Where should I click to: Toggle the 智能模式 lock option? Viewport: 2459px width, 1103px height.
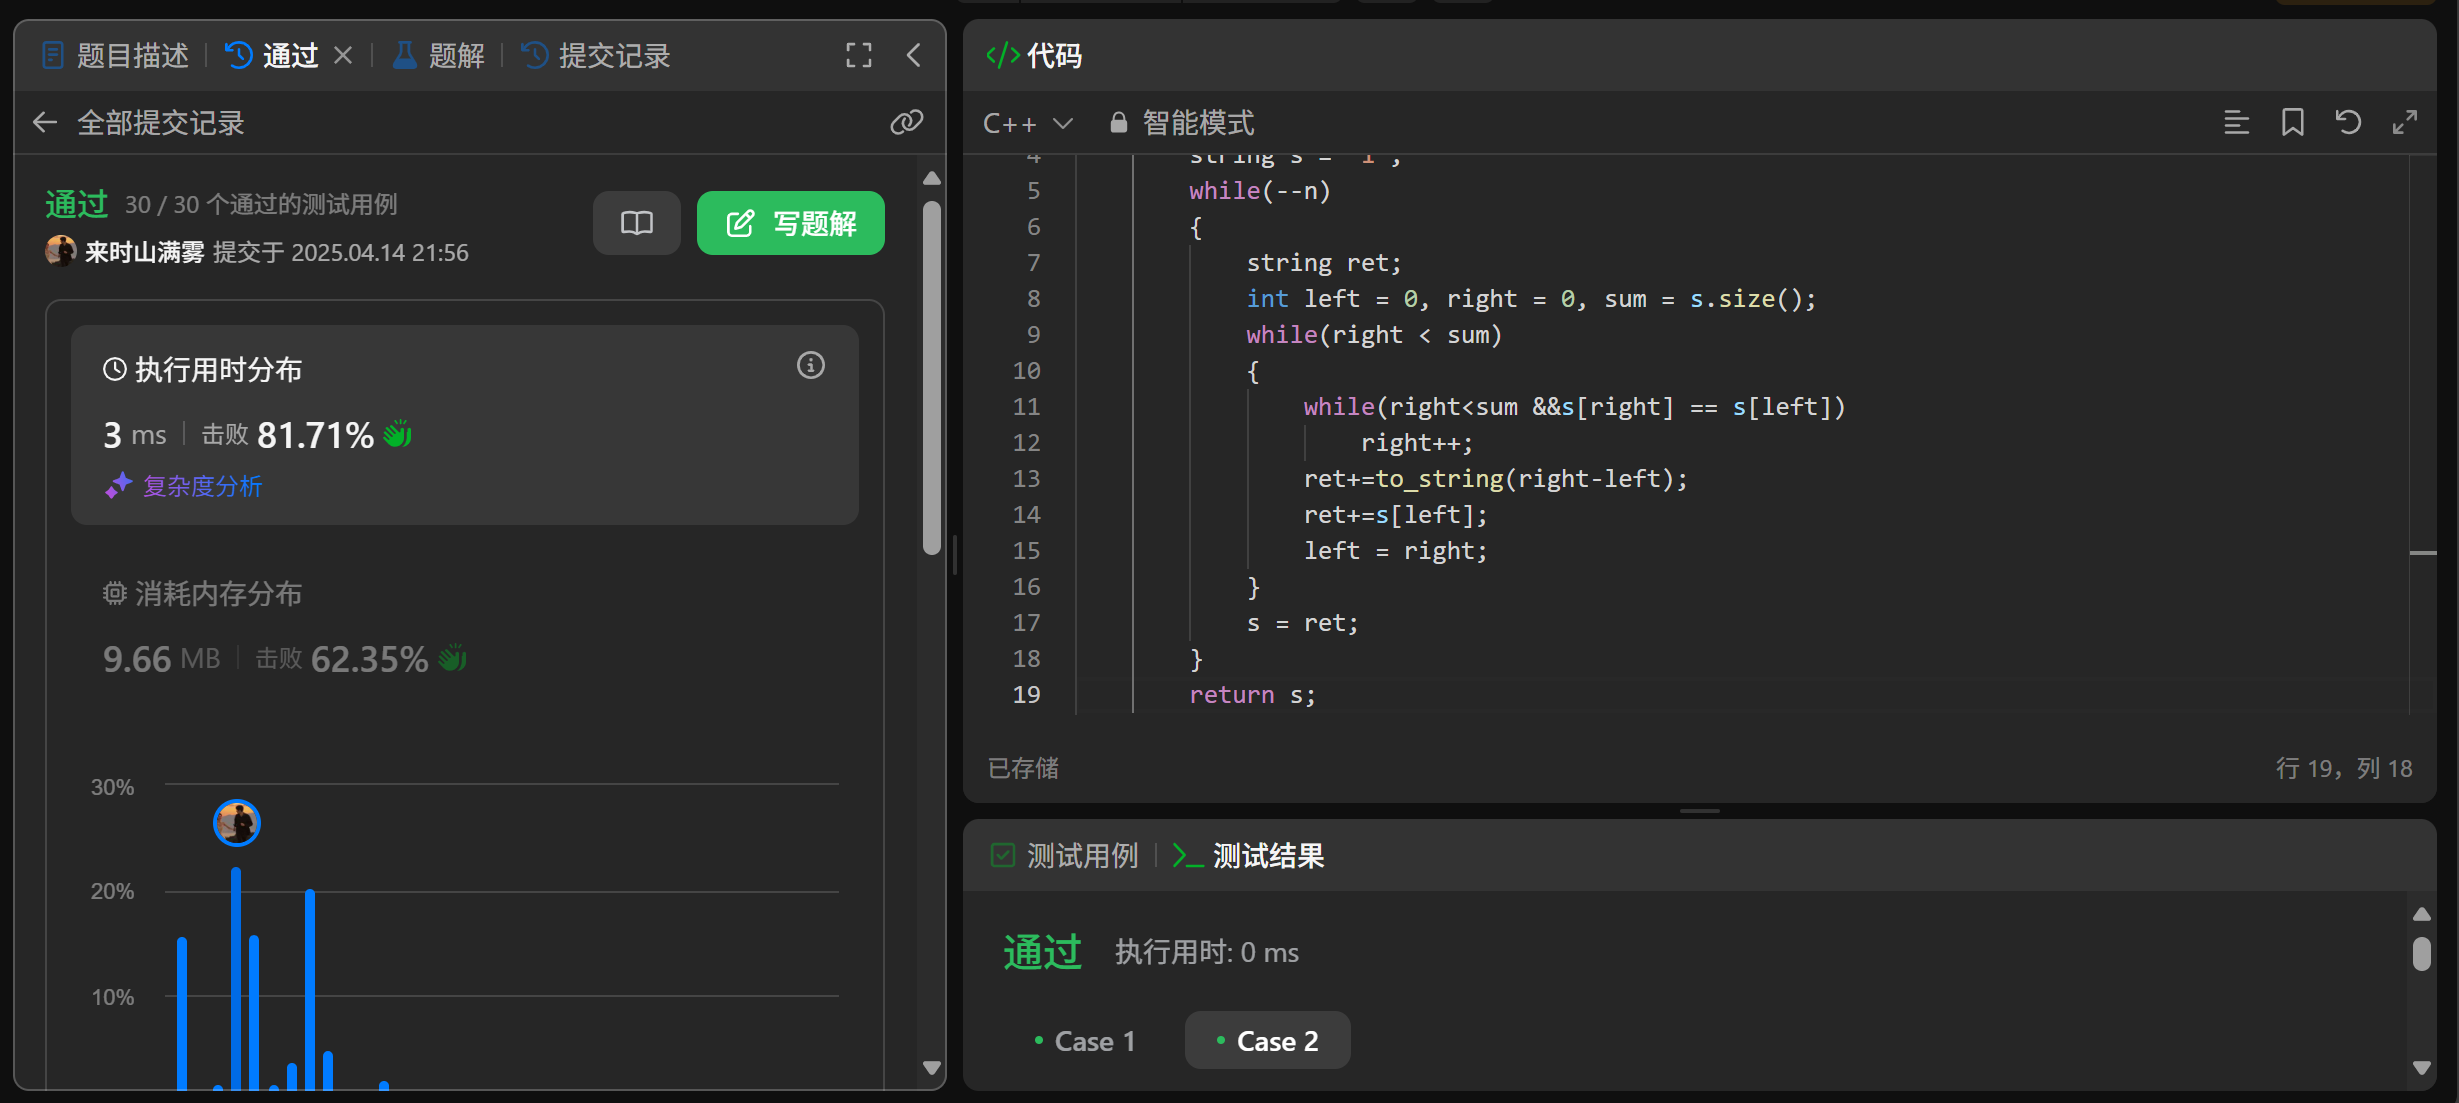tap(1183, 123)
